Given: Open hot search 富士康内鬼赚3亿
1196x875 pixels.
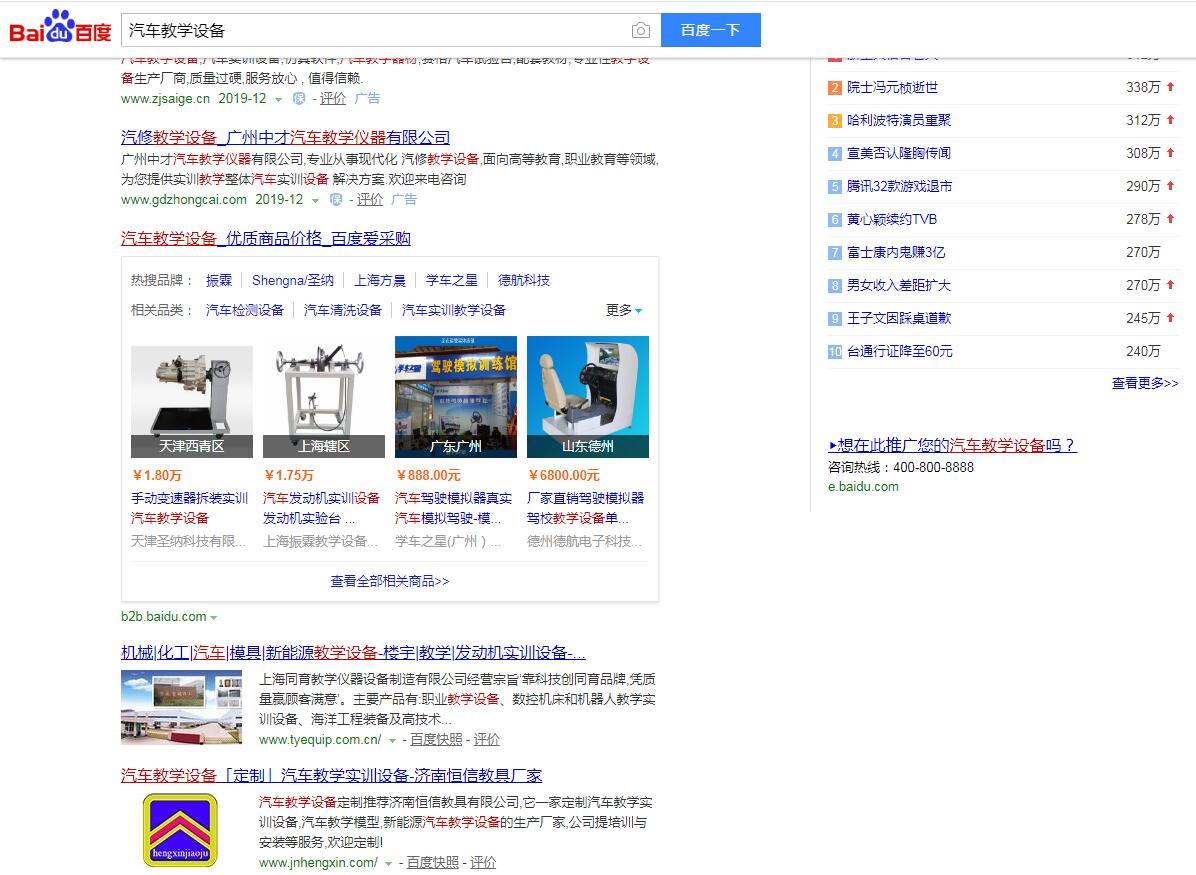Looking at the screenshot, I should pos(896,252).
